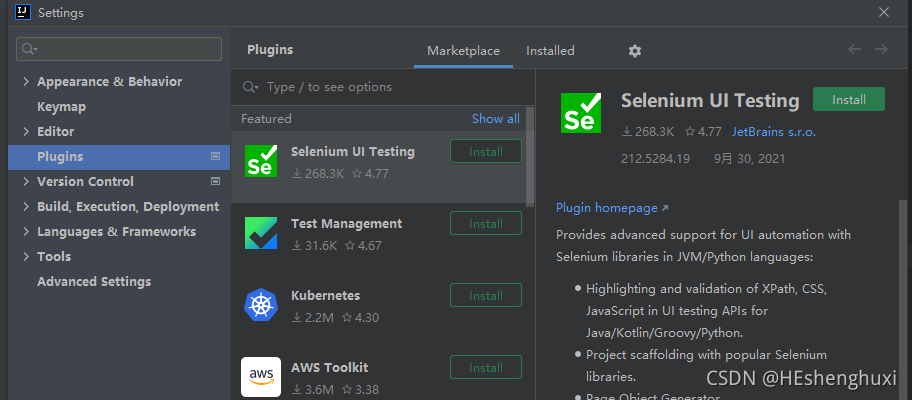
Task: Click the search icon in plugin search field
Action: (x=251, y=87)
